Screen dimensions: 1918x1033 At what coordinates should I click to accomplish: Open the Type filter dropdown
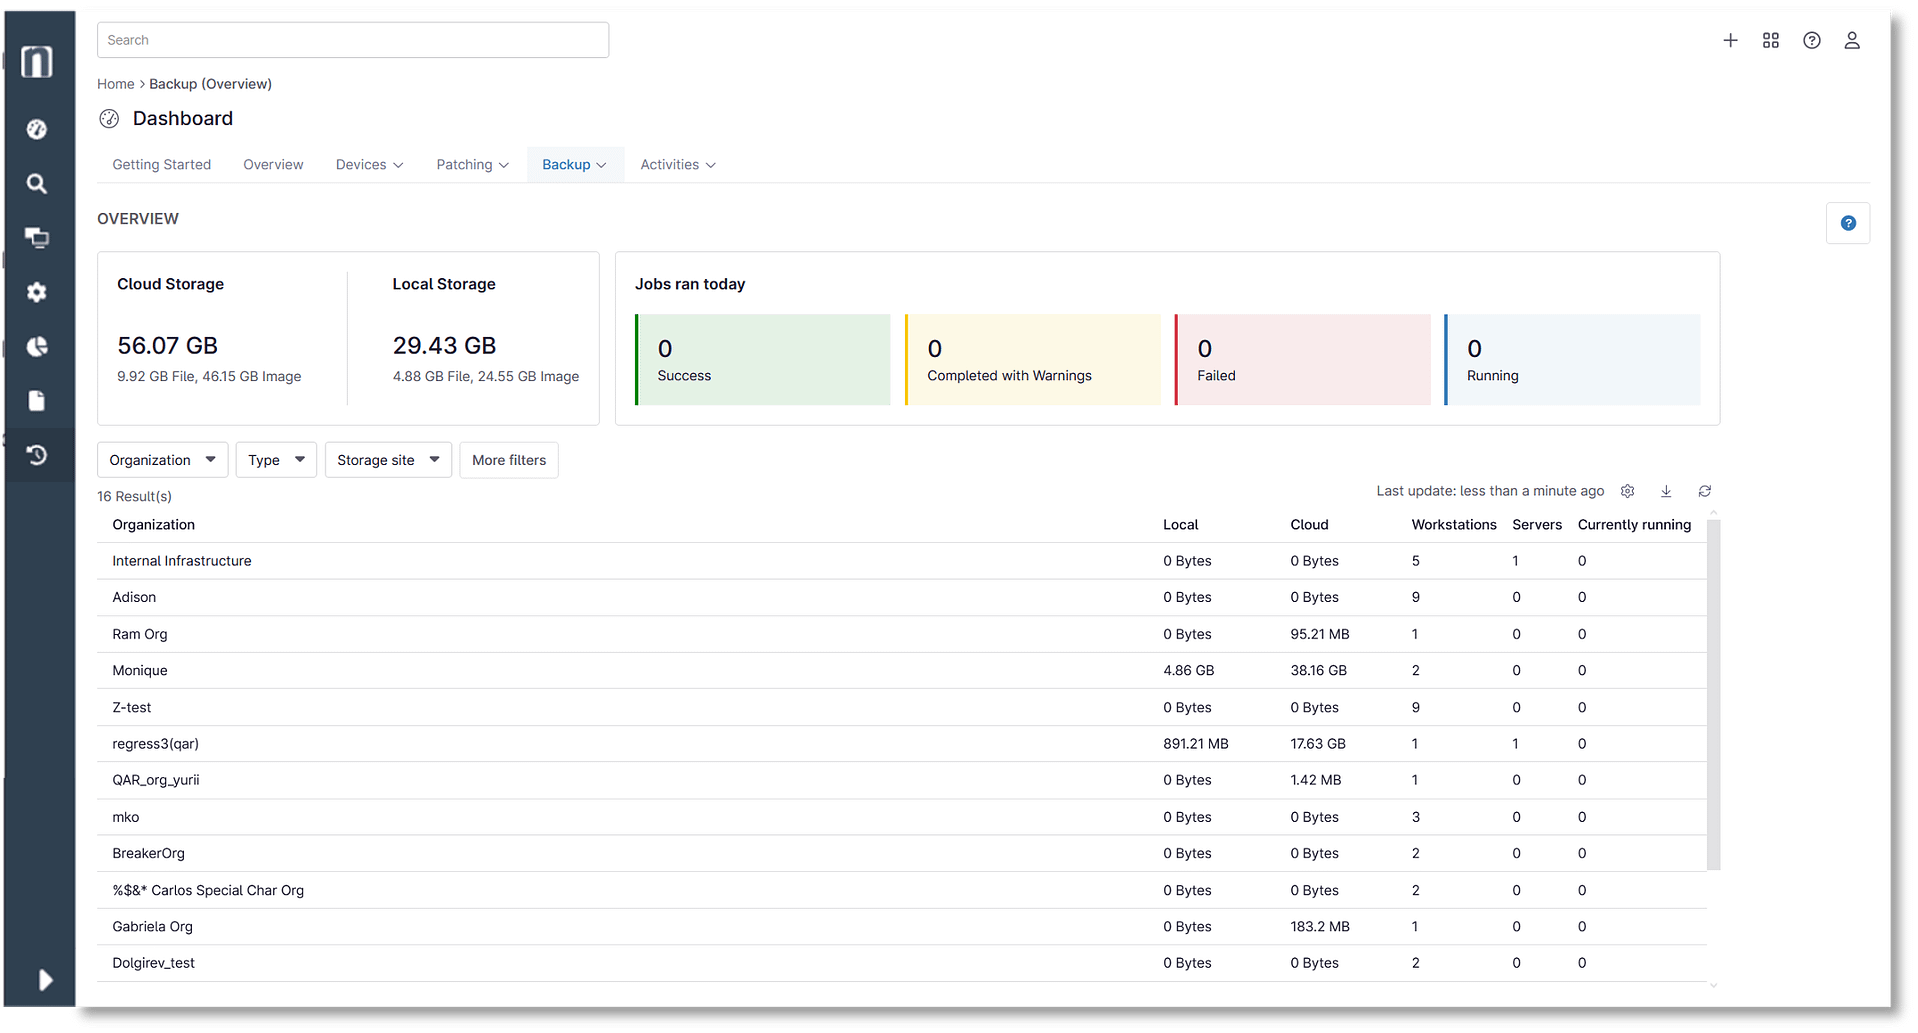[x=275, y=459]
